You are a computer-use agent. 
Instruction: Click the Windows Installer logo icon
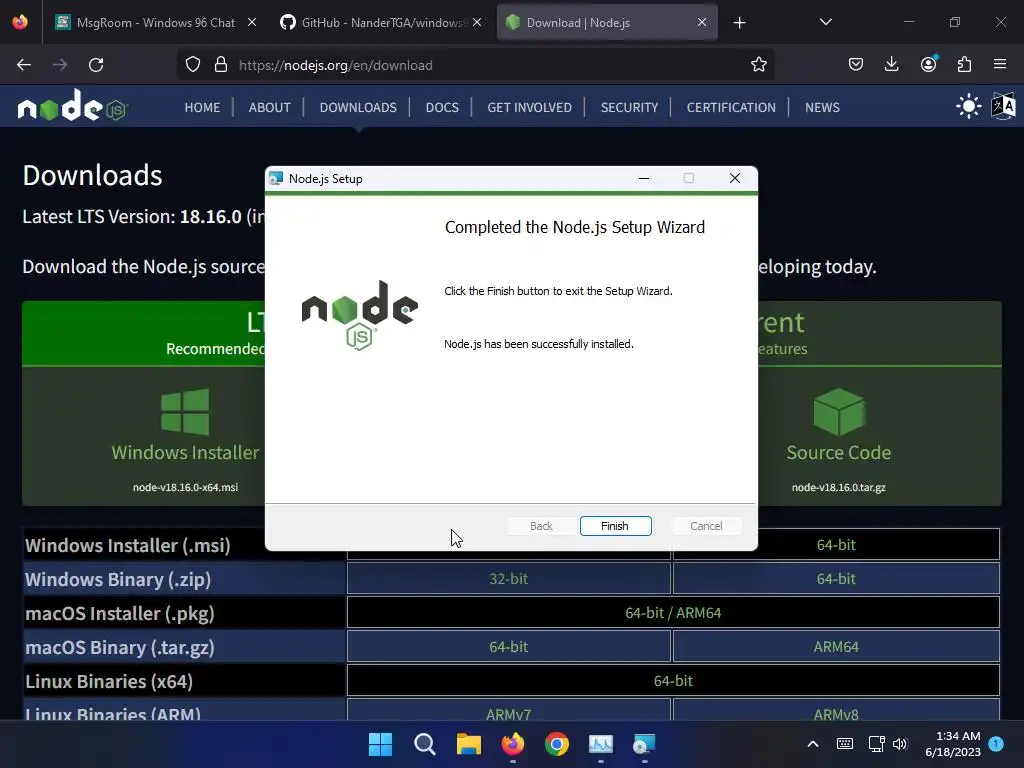click(x=185, y=411)
